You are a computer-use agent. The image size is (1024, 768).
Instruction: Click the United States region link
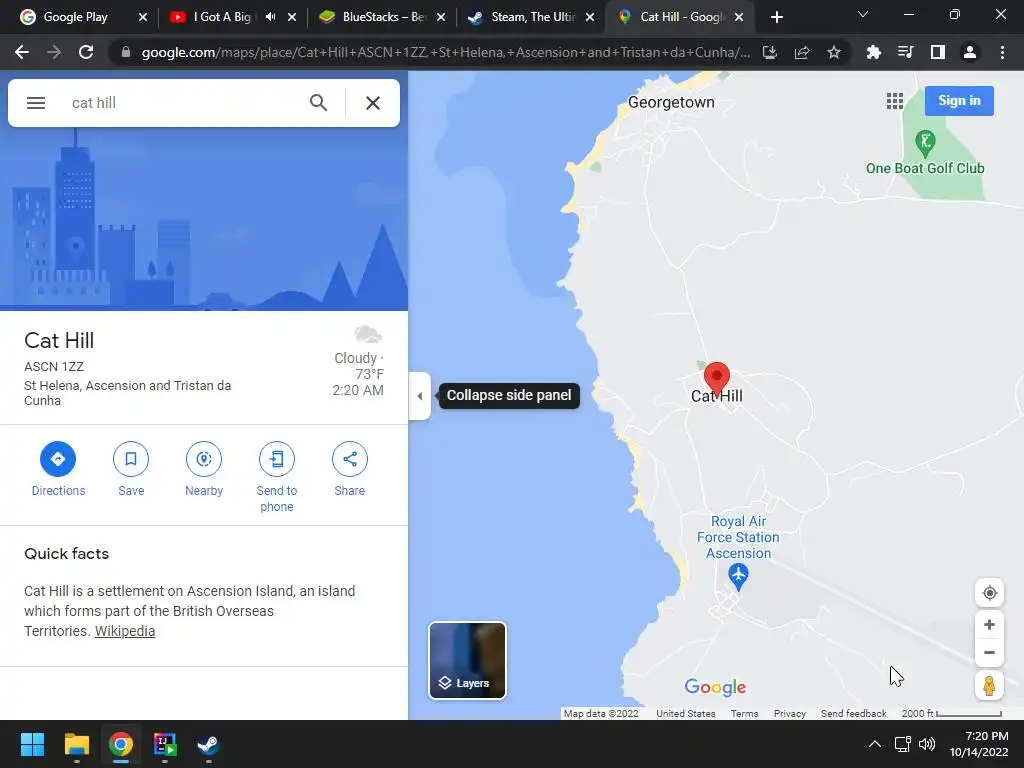click(x=685, y=713)
